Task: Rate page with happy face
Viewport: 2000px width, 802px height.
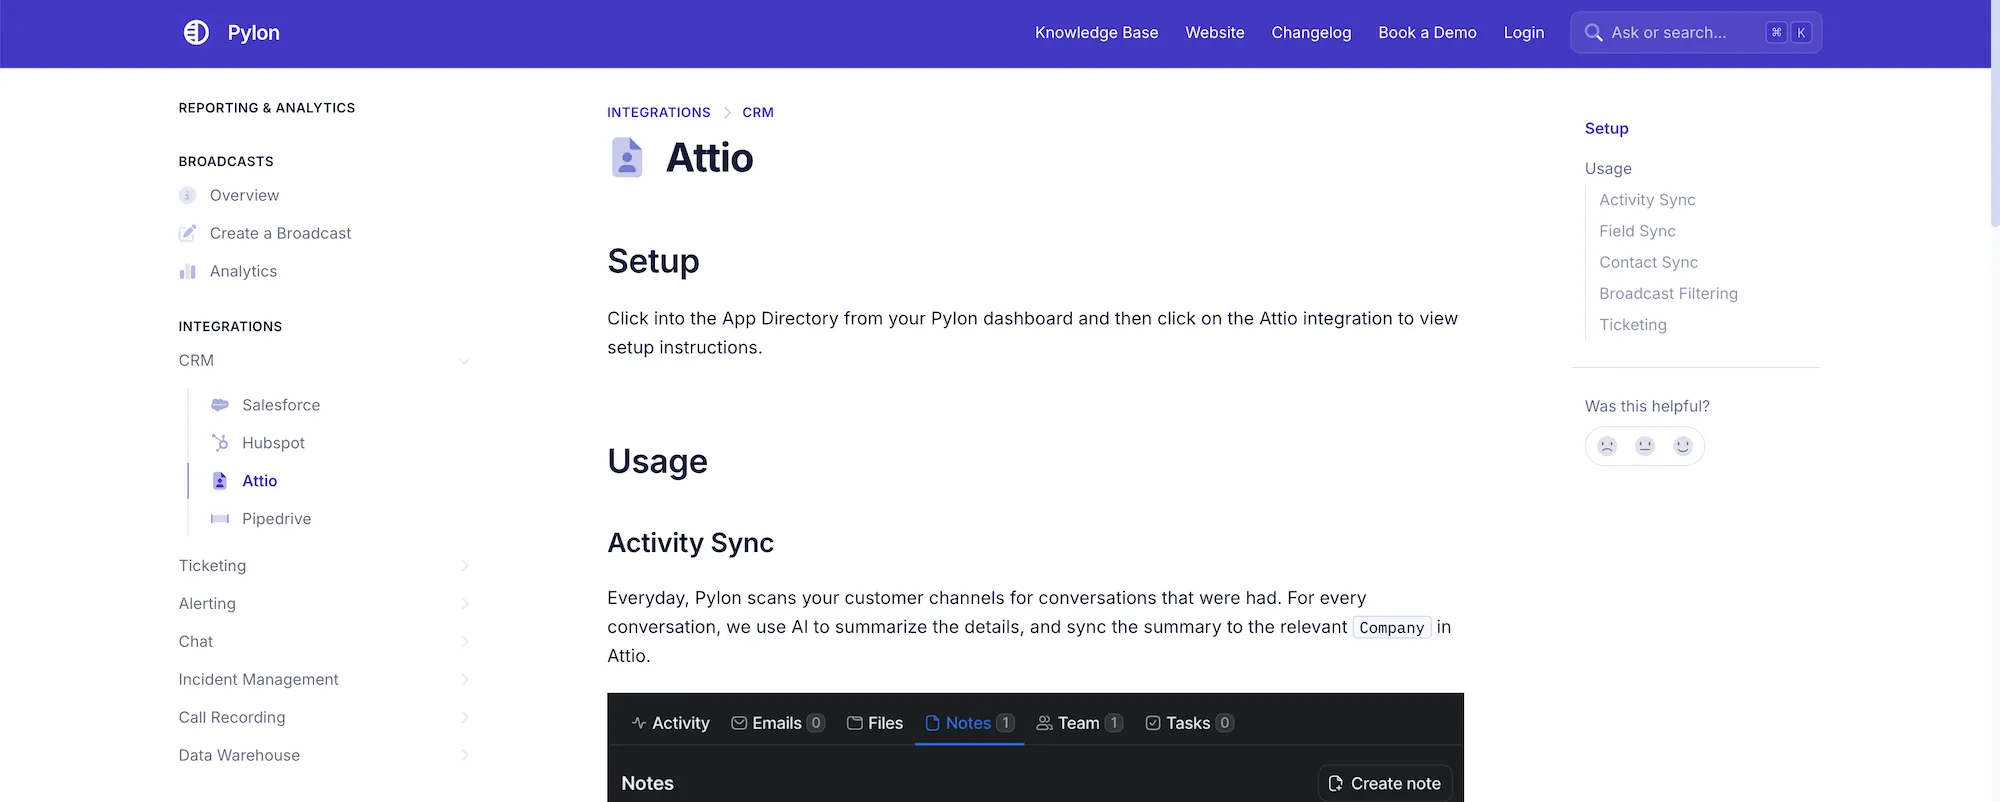Action: tap(1683, 446)
